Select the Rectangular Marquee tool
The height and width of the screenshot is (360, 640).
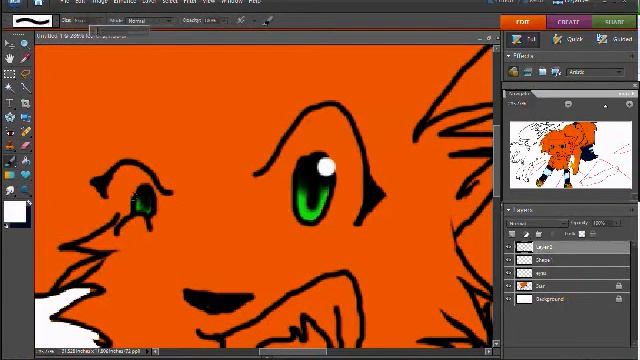tap(9, 74)
